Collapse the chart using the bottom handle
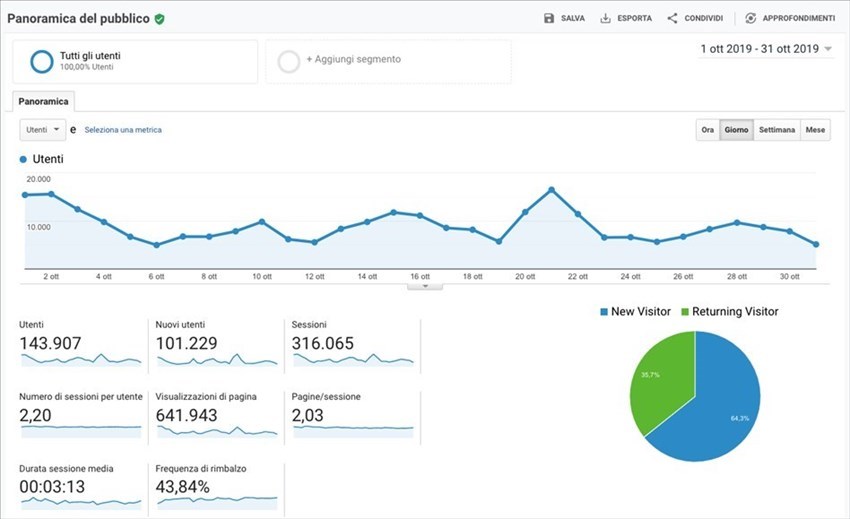Screen dimensions: 850x519 pos(425,285)
